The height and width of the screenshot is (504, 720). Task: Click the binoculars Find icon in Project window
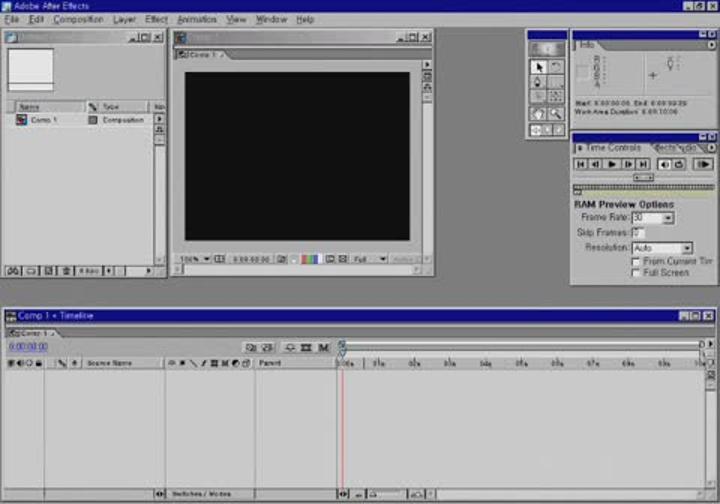pyautogui.click(x=13, y=271)
